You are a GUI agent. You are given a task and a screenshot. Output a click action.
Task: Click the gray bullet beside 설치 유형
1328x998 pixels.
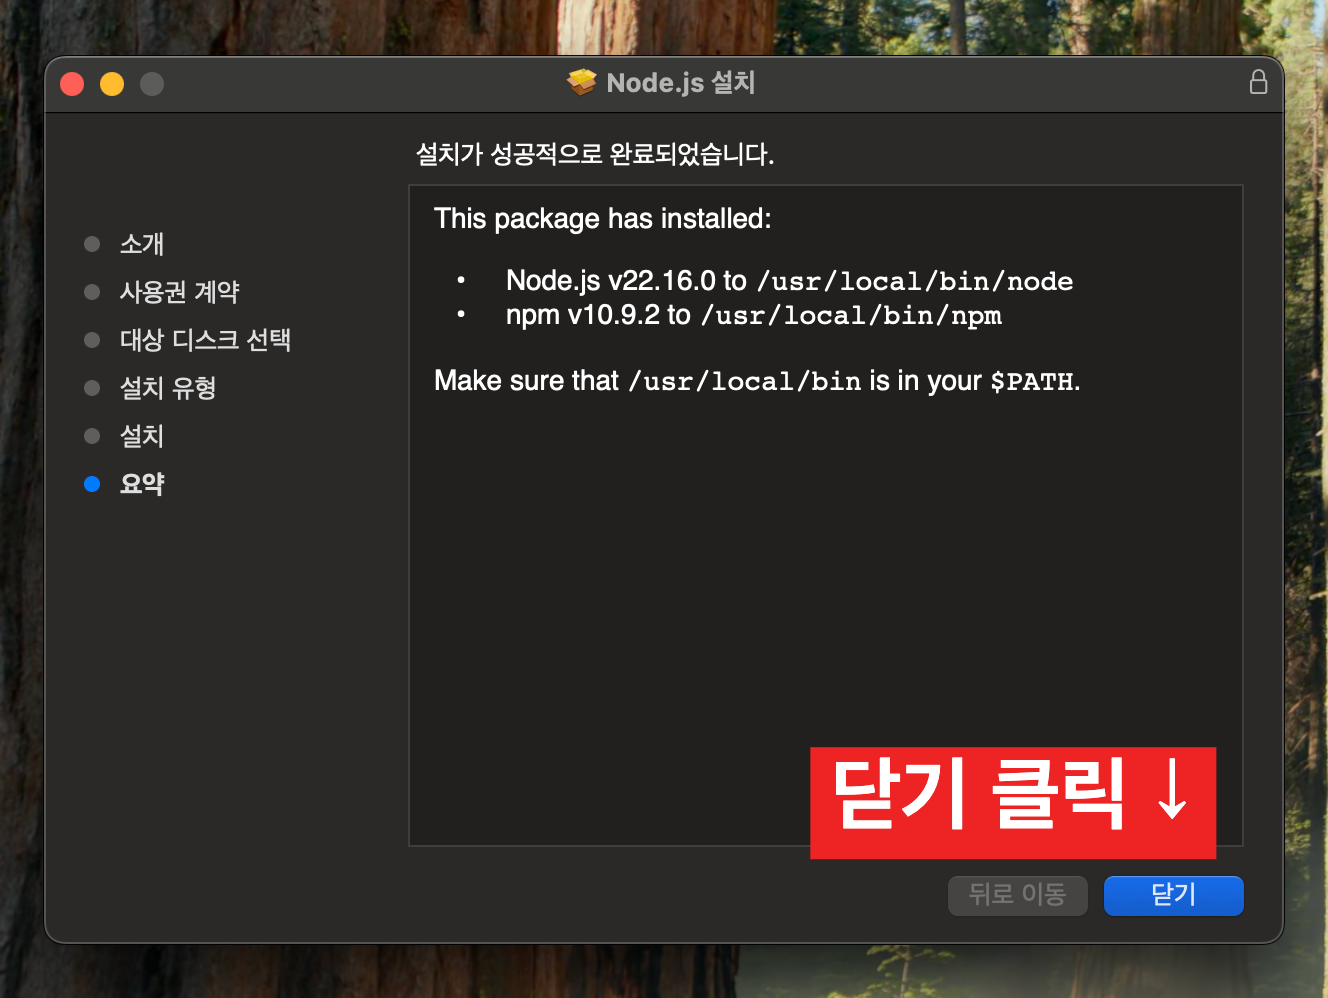pyautogui.click(x=92, y=388)
